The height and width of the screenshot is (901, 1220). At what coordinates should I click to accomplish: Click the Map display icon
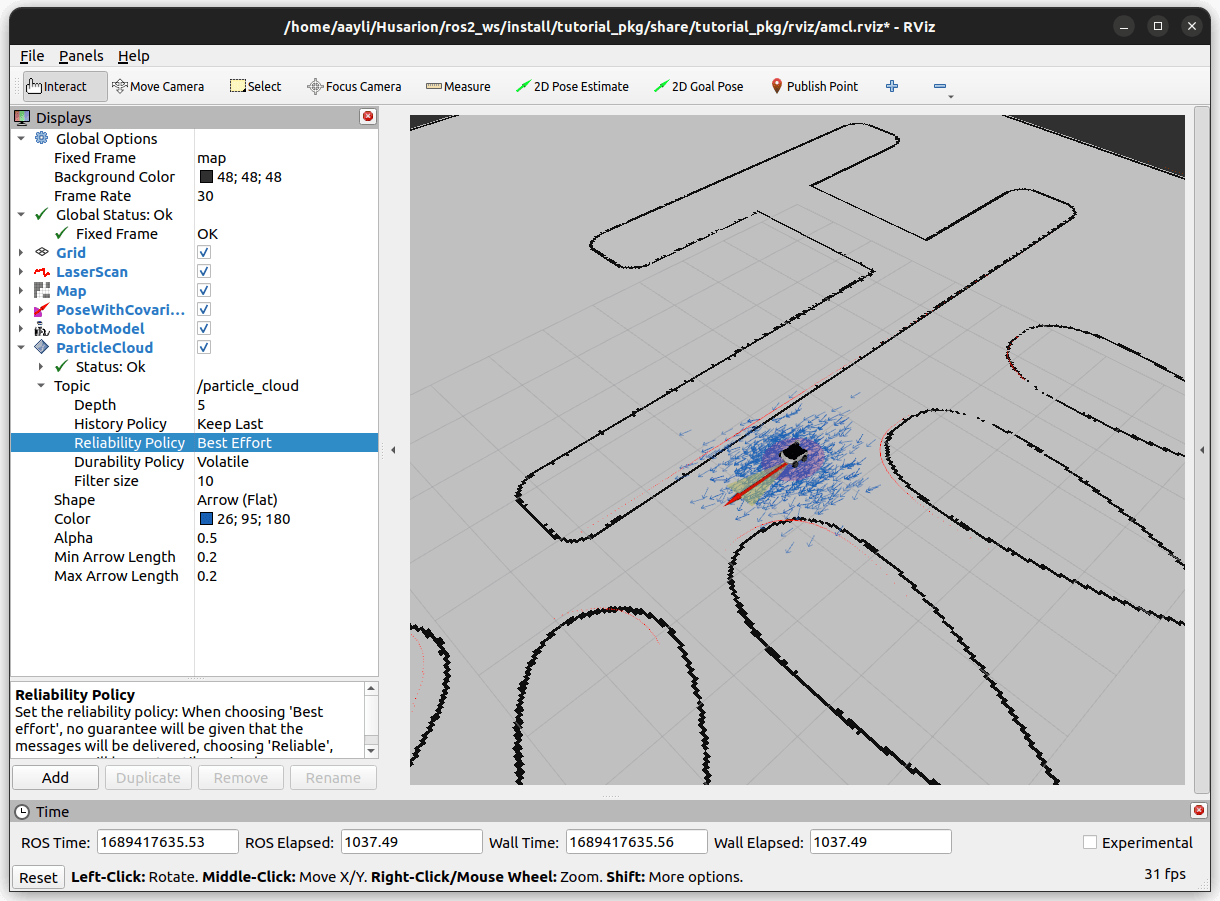42,291
